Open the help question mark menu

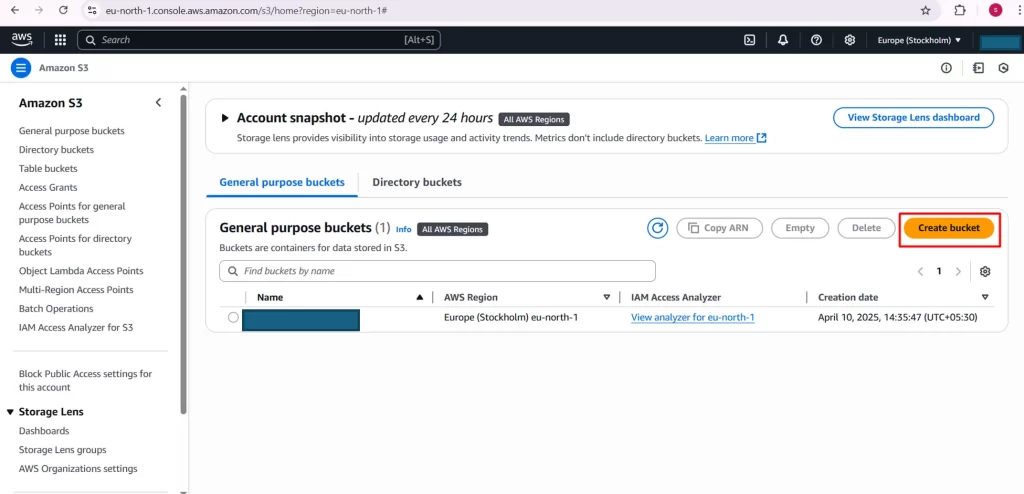pyautogui.click(x=816, y=40)
